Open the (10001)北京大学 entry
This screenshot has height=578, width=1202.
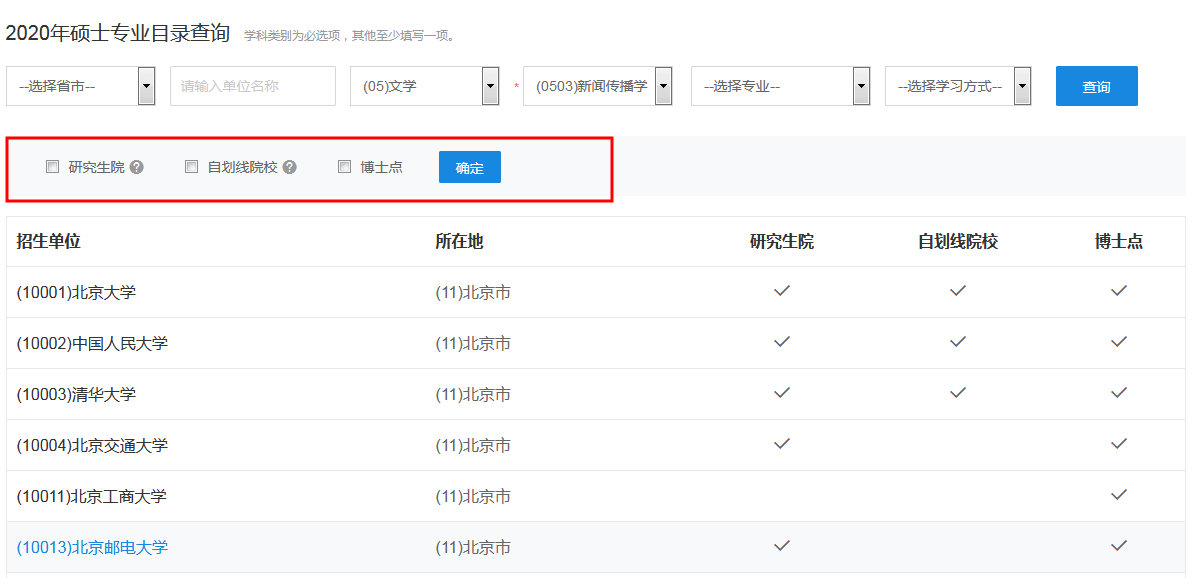76,293
